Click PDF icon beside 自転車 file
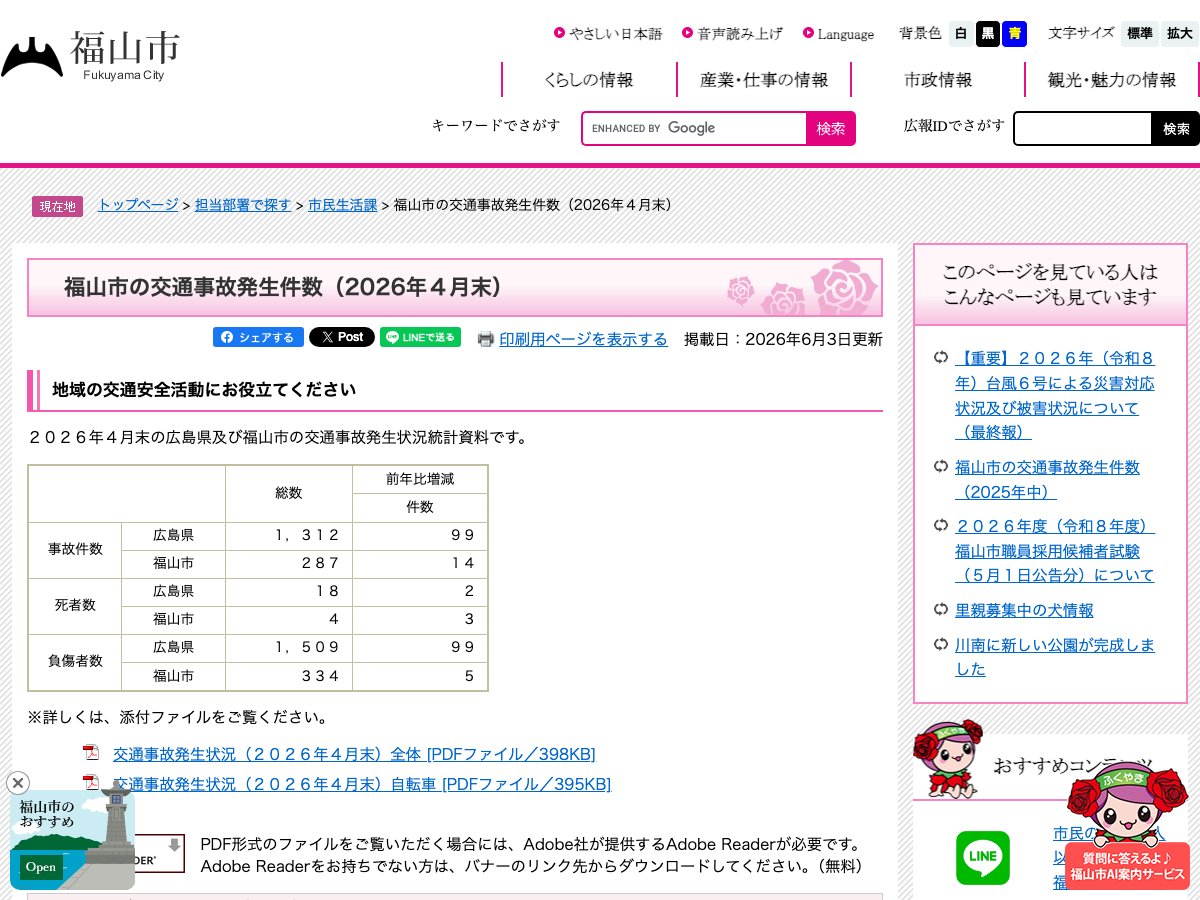 point(91,782)
